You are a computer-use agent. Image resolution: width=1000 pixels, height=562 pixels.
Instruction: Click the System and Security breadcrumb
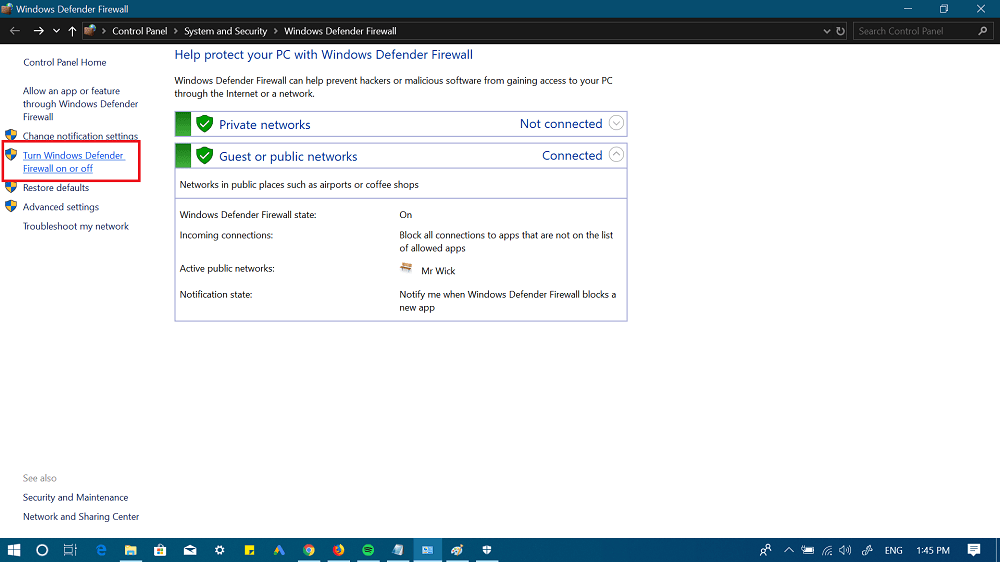point(225,31)
